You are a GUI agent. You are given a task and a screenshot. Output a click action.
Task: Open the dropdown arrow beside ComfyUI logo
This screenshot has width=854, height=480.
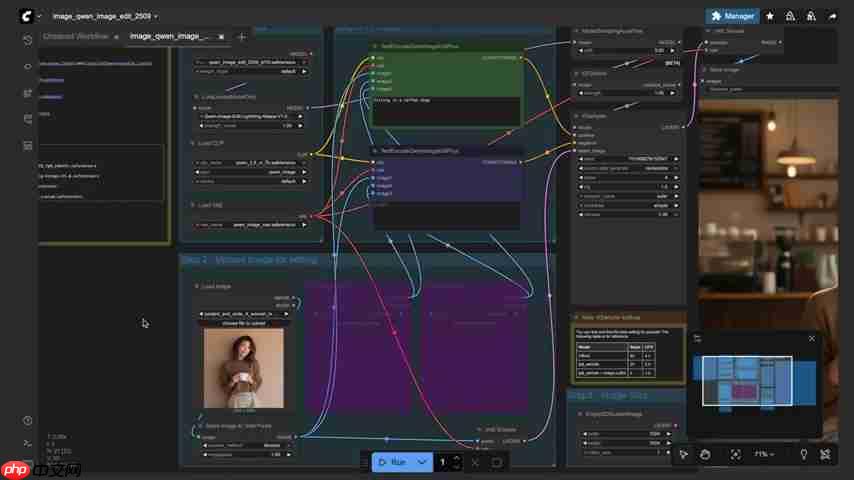click(39, 16)
